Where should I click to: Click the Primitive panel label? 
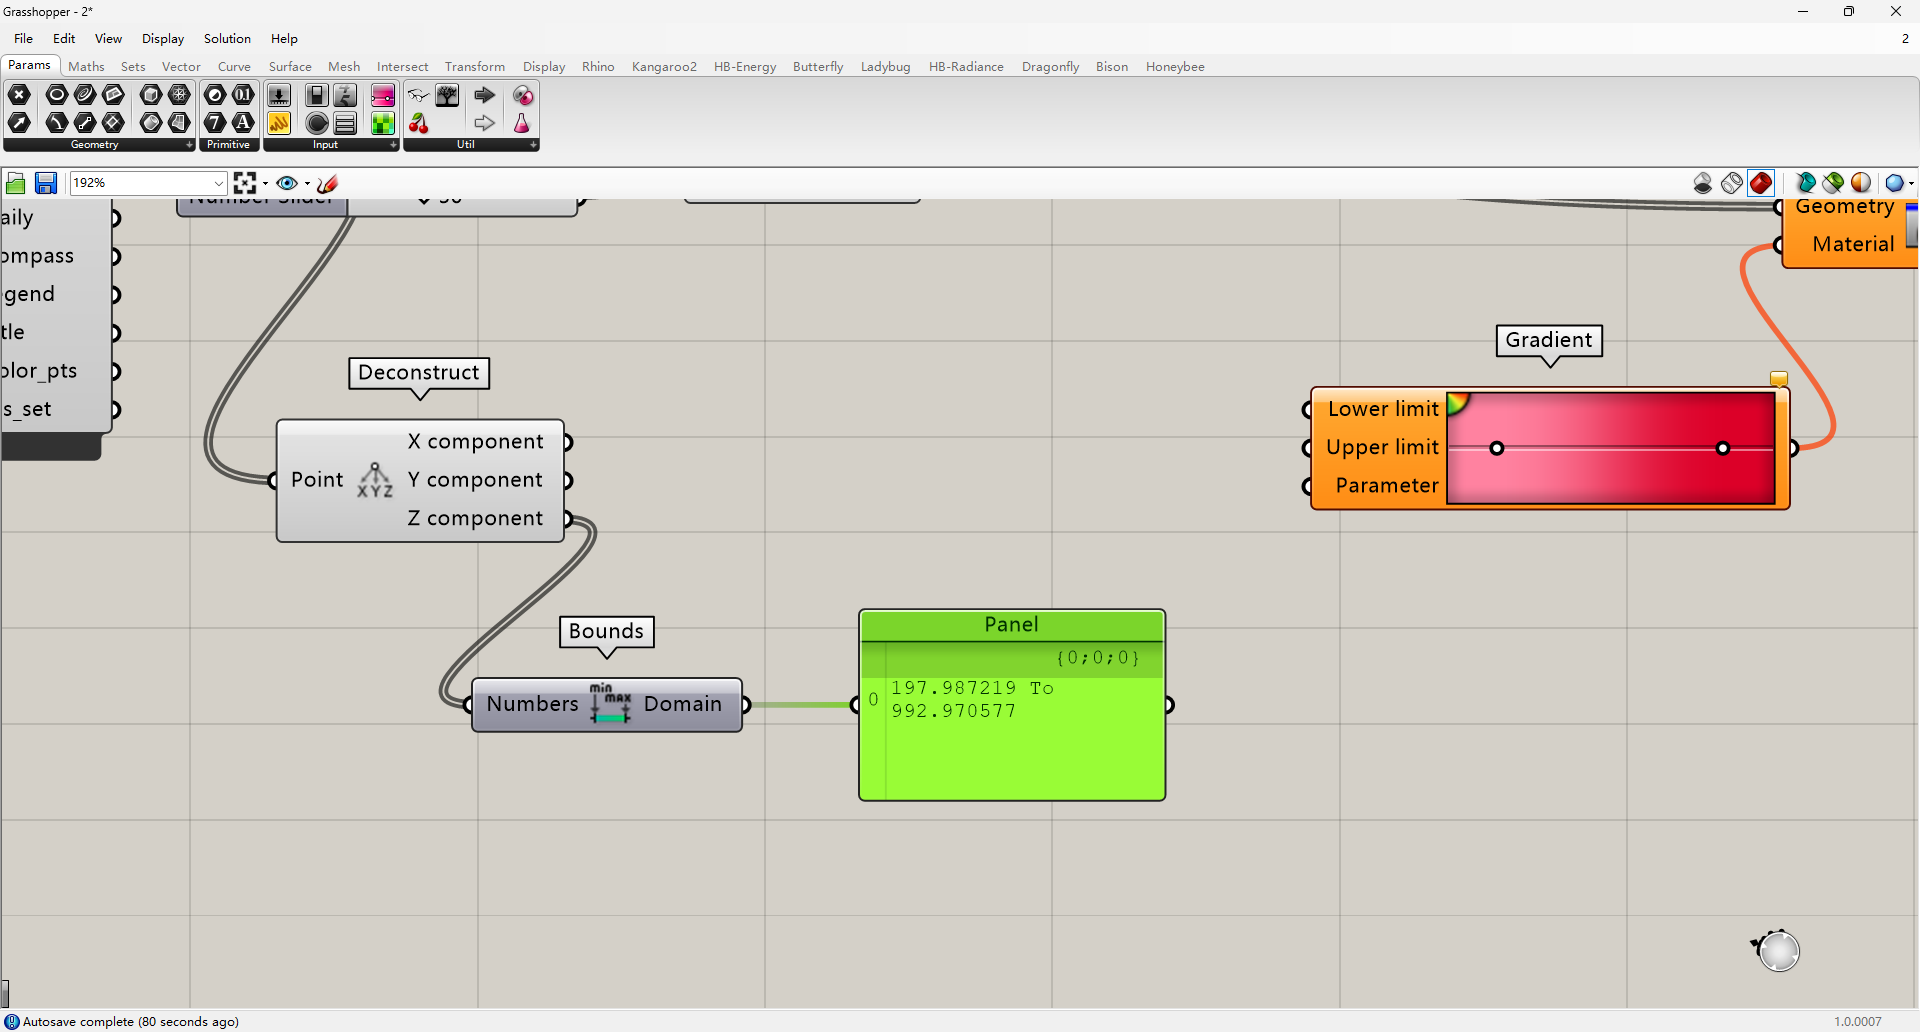(x=228, y=145)
